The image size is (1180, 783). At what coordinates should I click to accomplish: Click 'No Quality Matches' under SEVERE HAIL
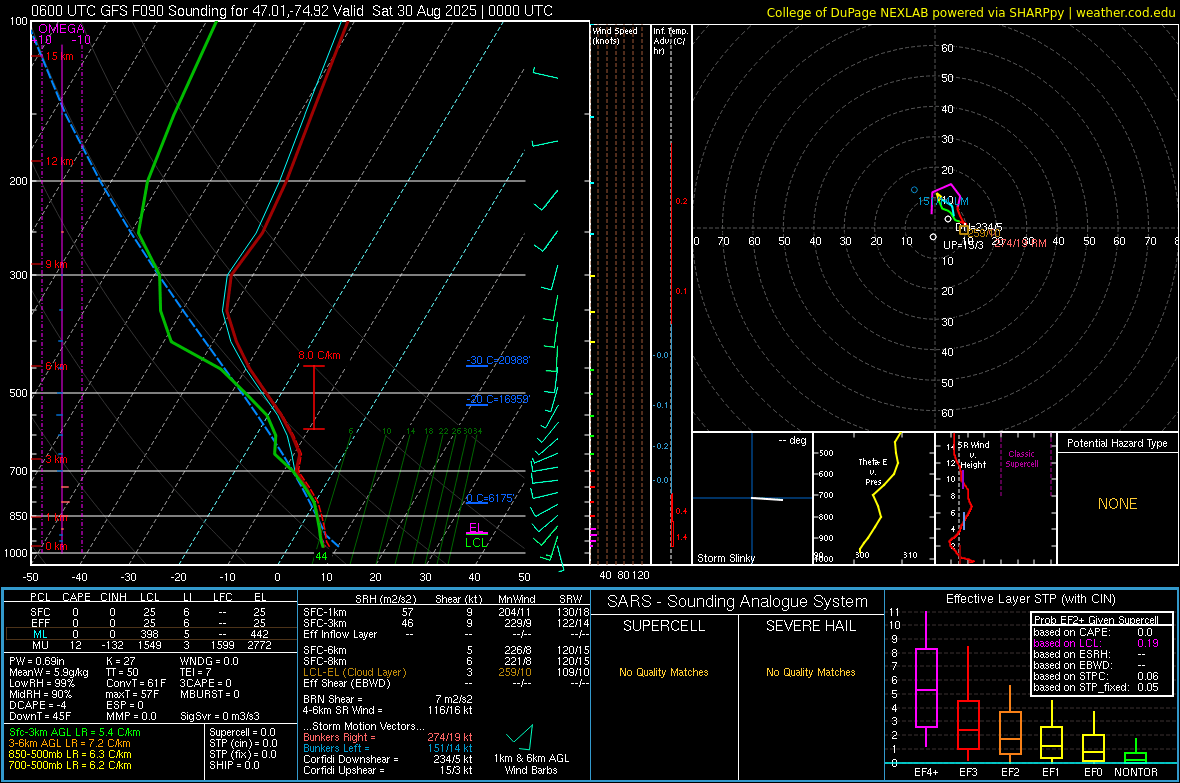tap(810, 672)
